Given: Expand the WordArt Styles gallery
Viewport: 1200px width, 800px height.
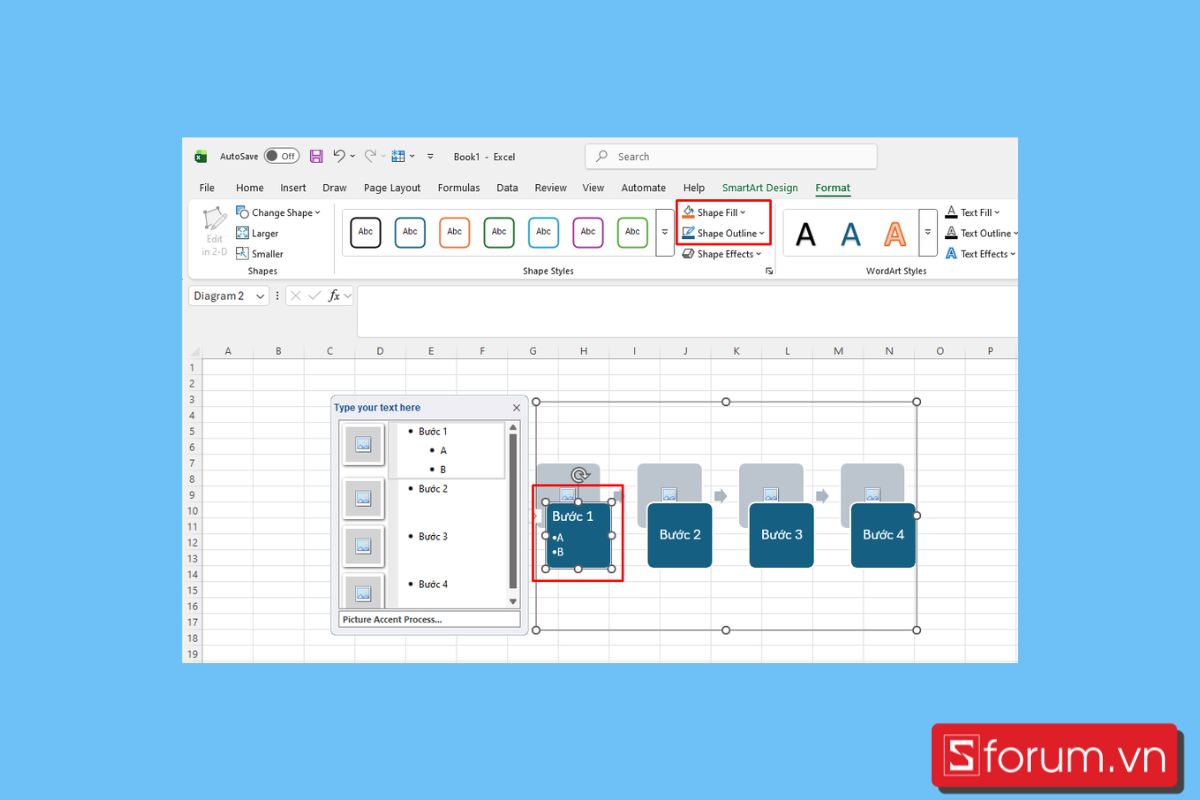Looking at the screenshot, I should coord(928,232).
